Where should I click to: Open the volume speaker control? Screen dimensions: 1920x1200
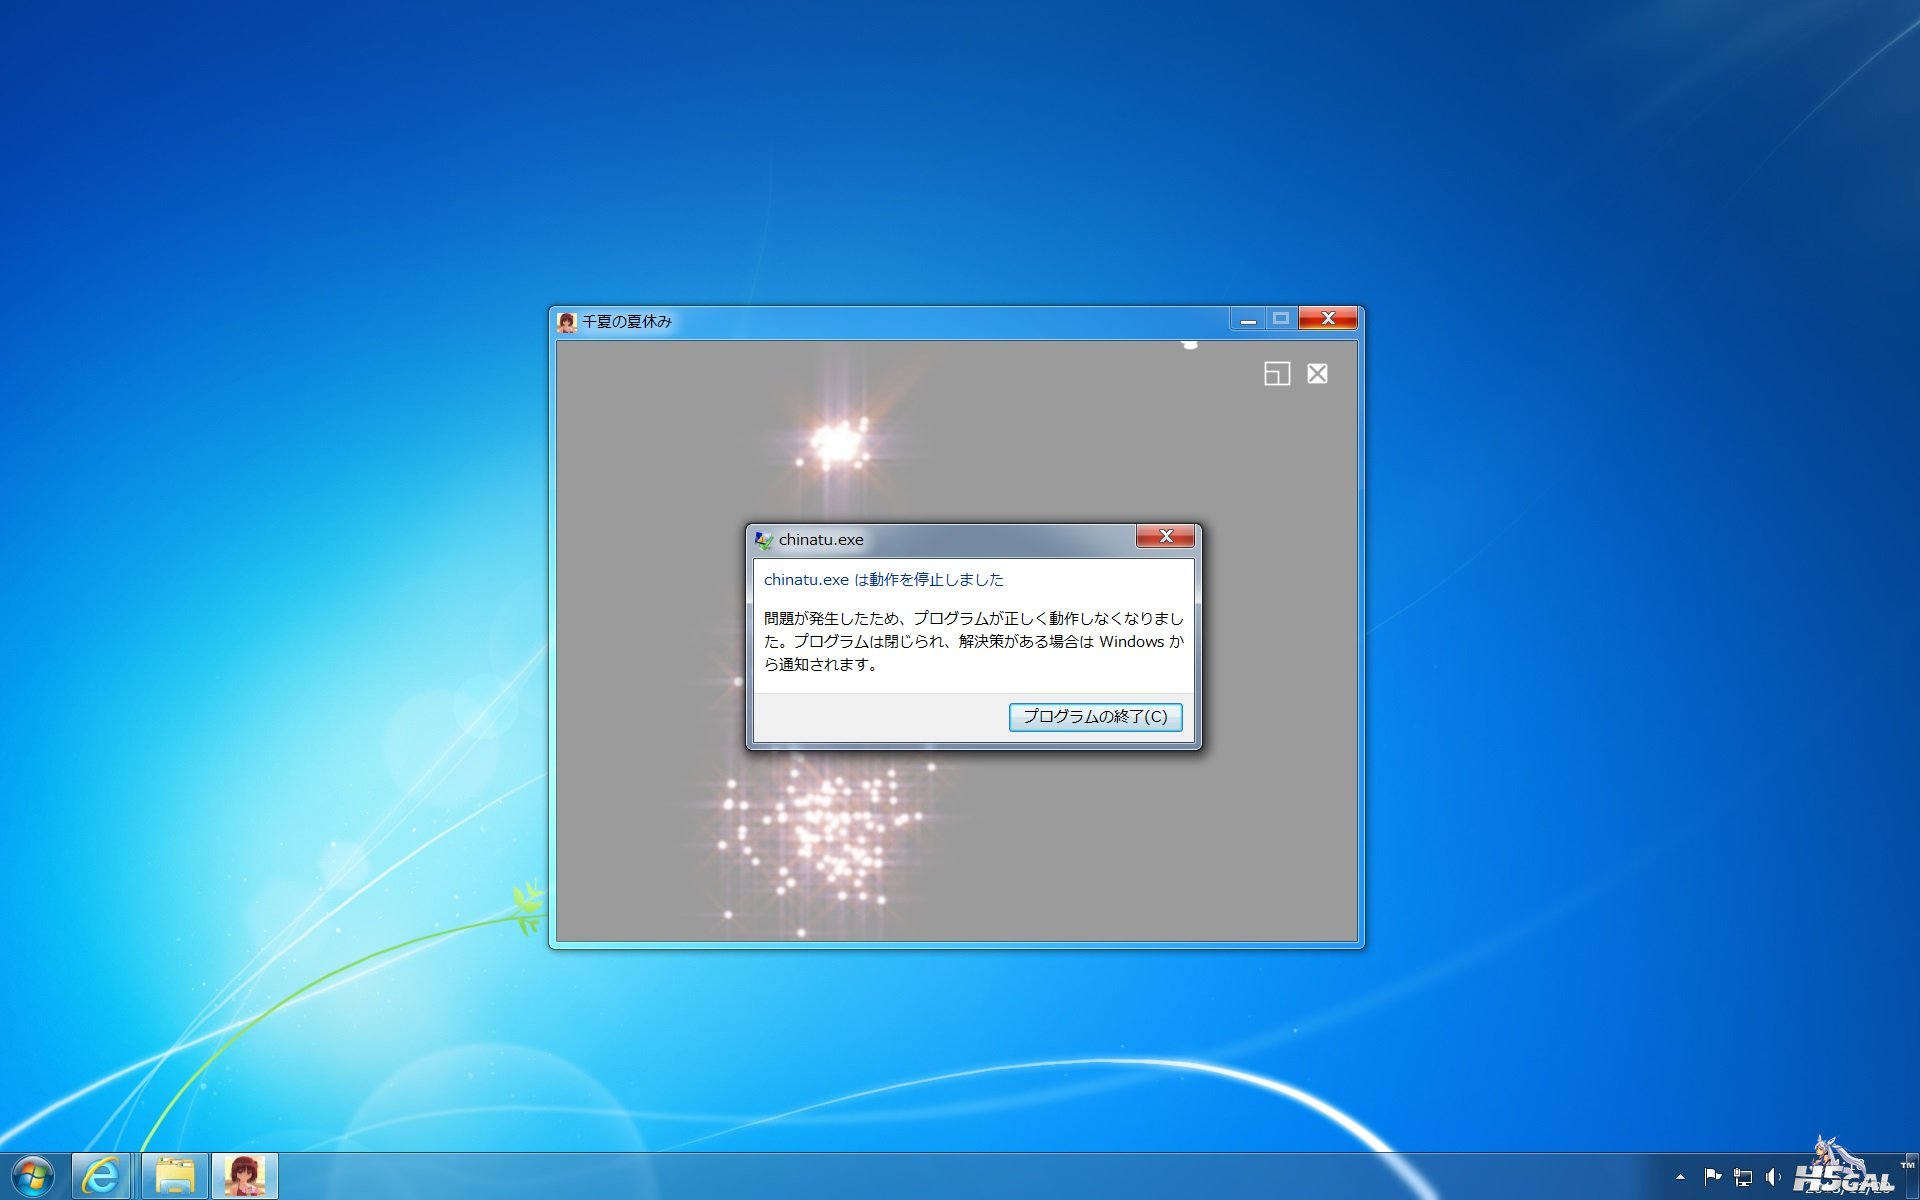pos(1773,1177)
